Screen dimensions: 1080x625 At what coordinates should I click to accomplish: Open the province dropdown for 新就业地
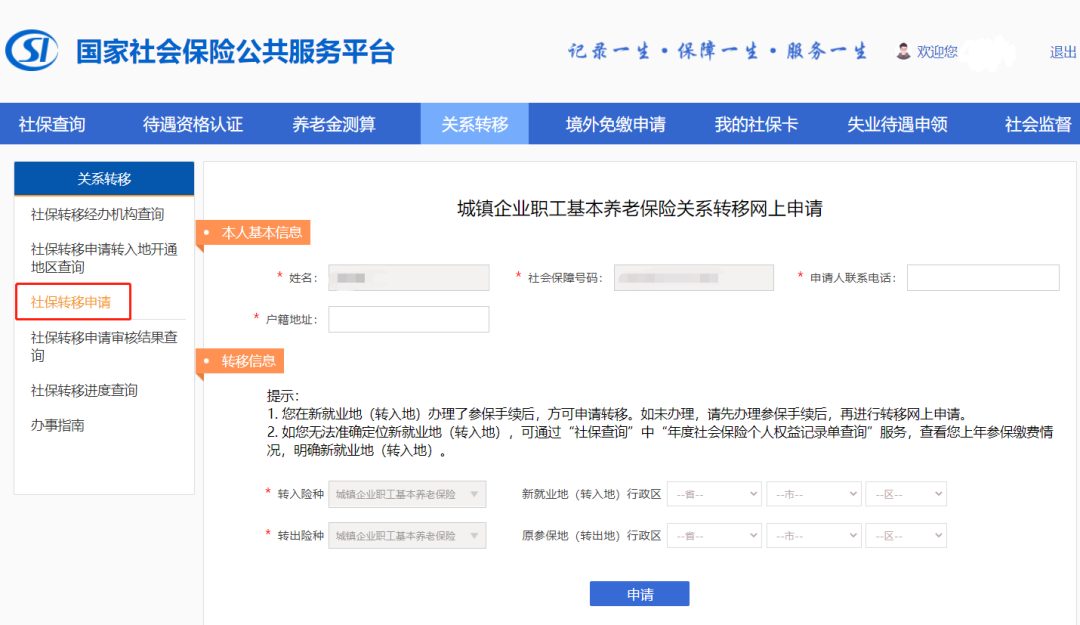pyautogui.click(x=714, y=494)
